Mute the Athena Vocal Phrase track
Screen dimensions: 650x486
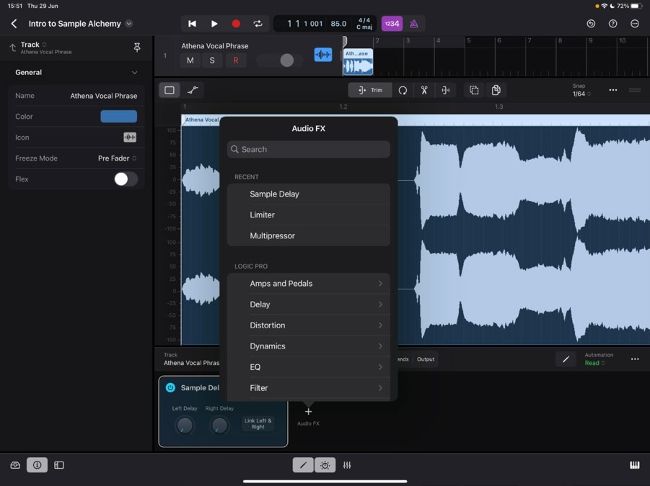click(190, 60)
